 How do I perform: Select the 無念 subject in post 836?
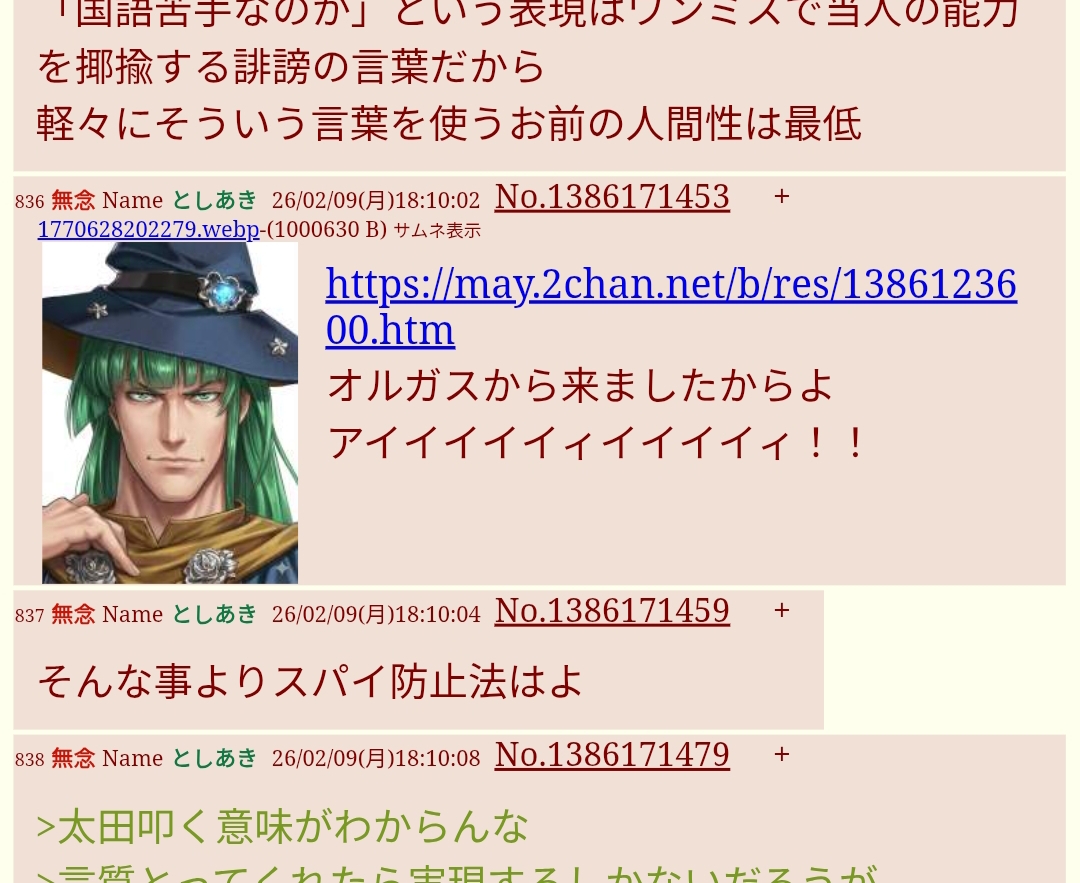pyautogui.click(x=73, y=200)
